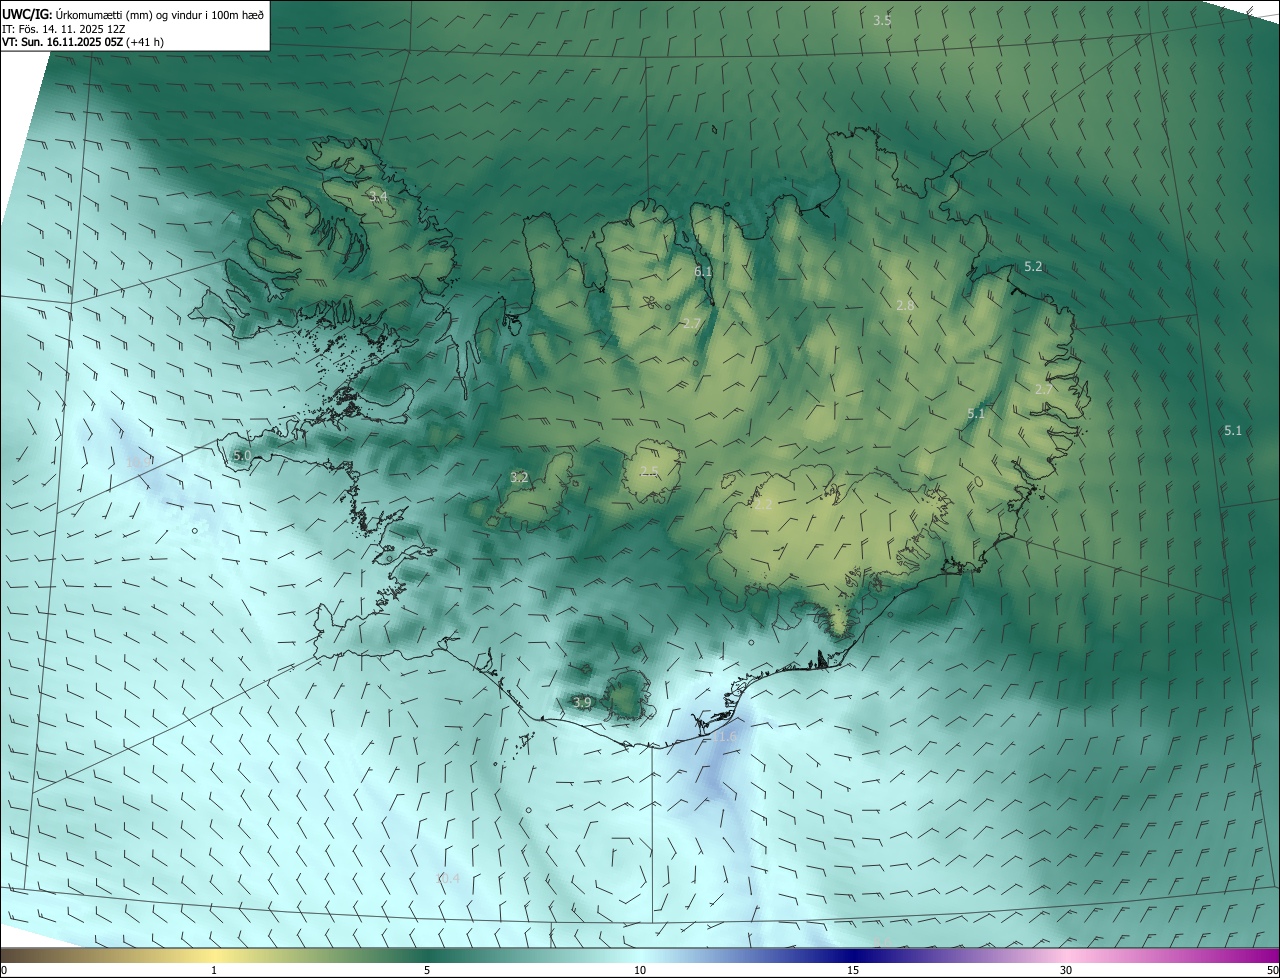Click the 5 mm tick on the color scale
1280x978 pixels.
point(427,970)
